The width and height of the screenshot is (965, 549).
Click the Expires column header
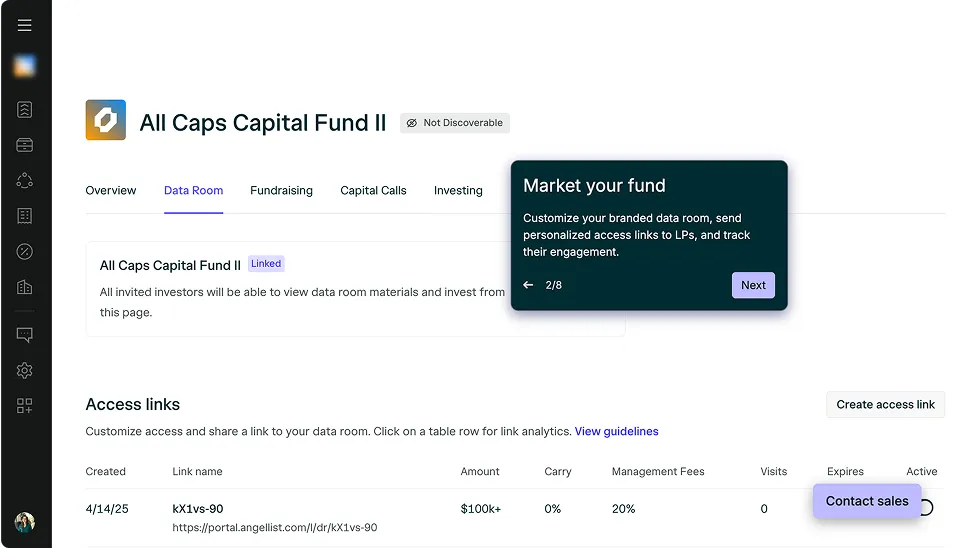point(845,471)
